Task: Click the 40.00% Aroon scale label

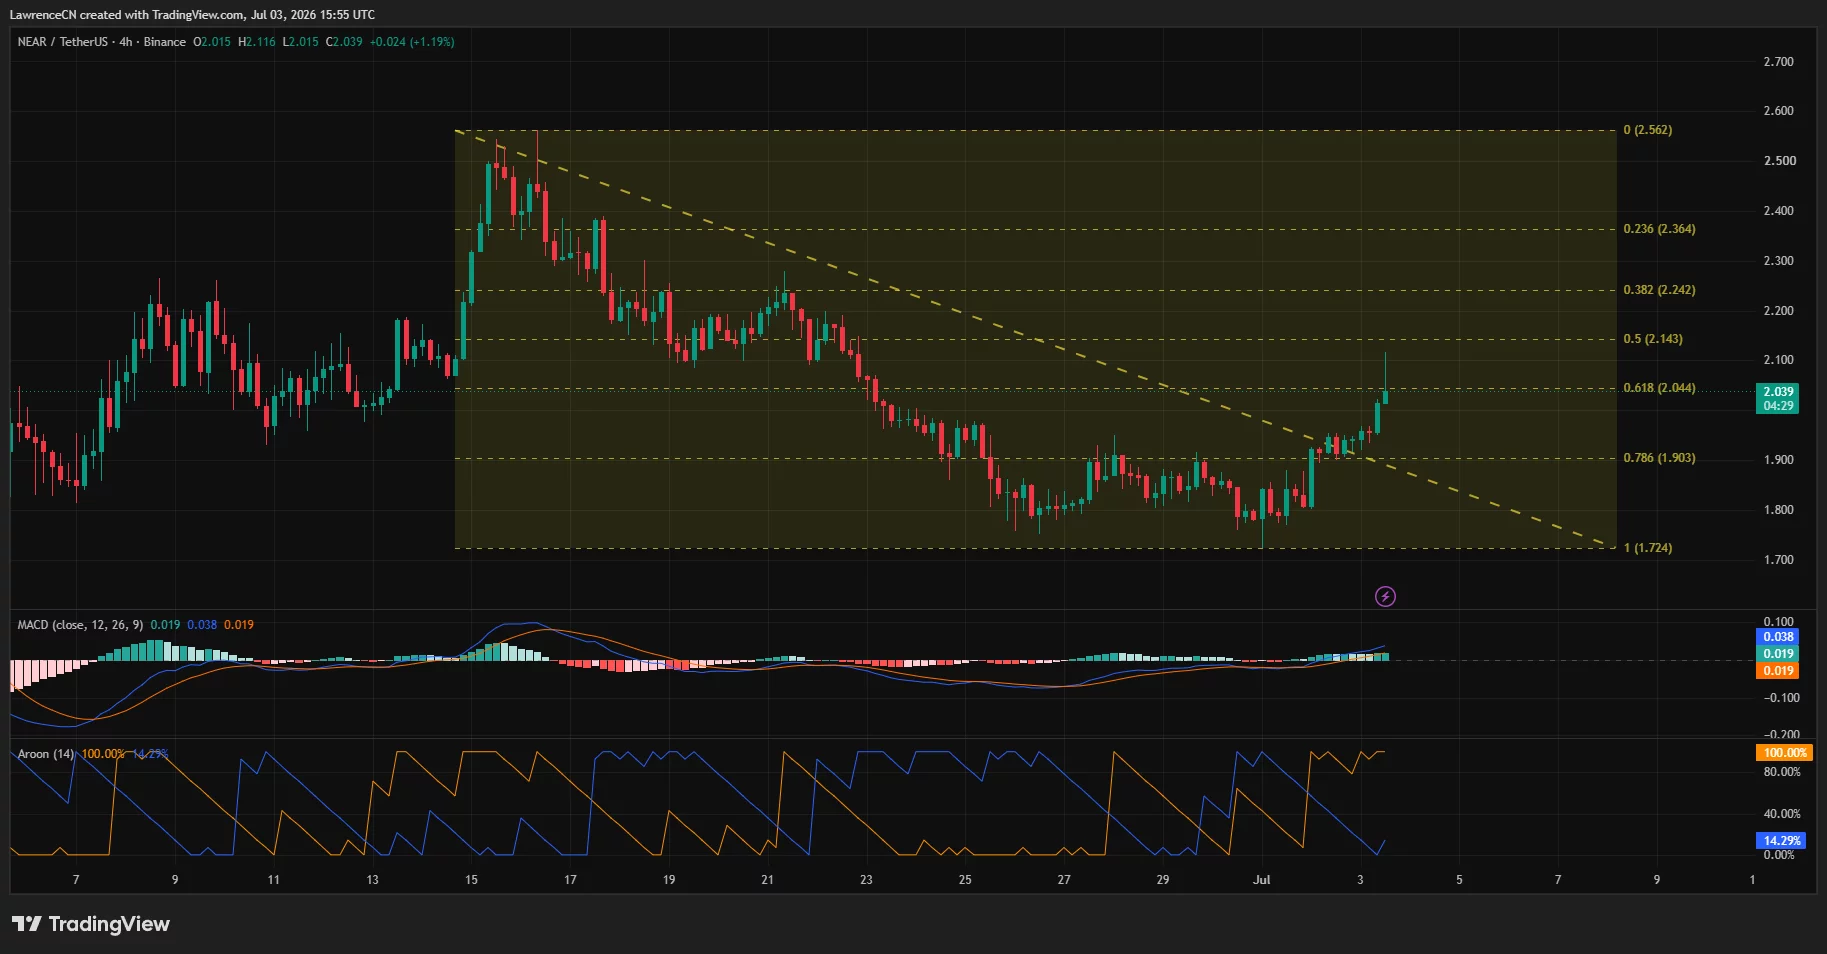Action: click(1782, 814)
